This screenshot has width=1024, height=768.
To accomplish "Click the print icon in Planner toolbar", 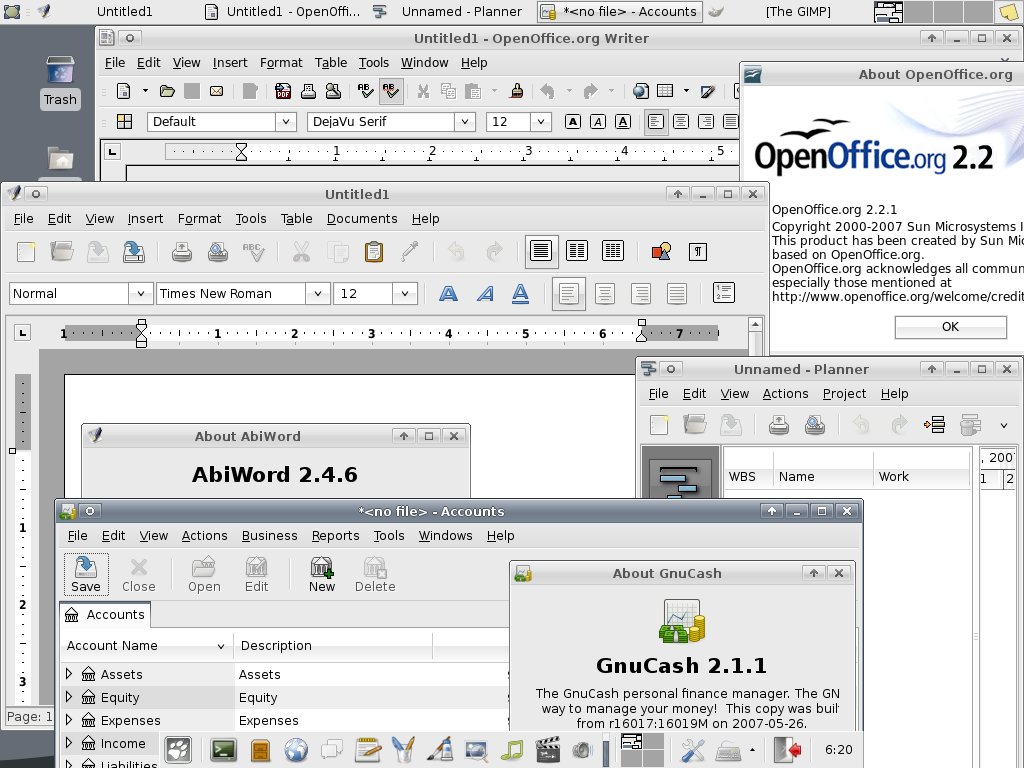I will [x=778, y=425].
